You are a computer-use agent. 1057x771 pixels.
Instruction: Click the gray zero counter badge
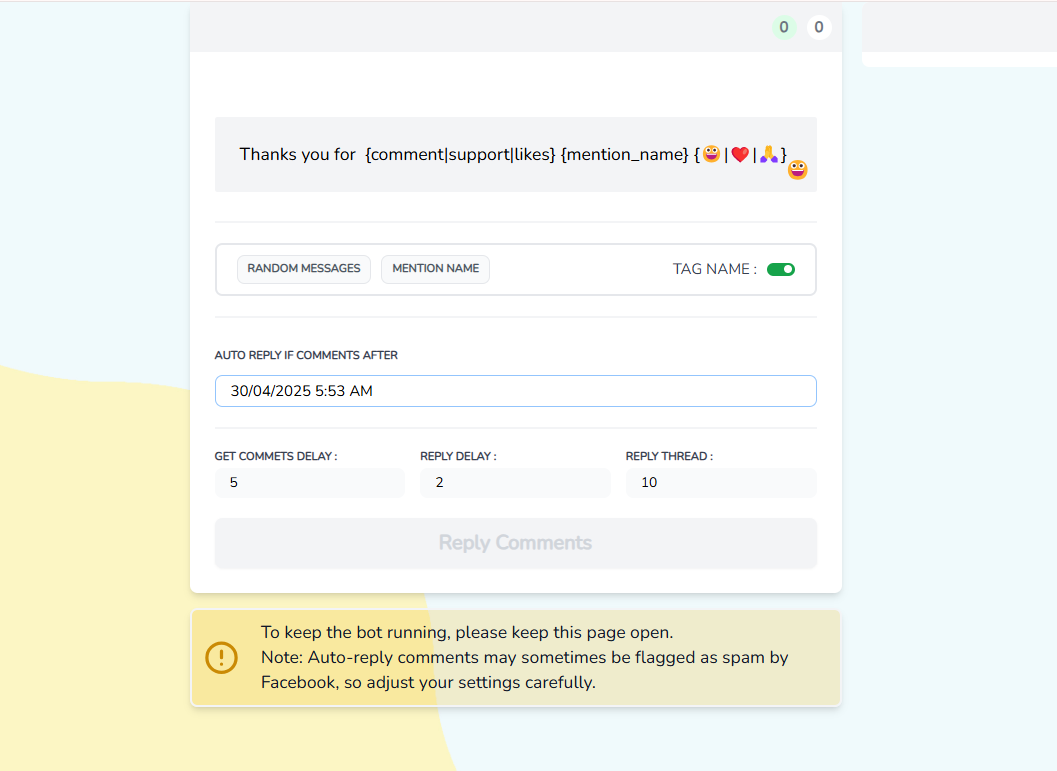click(x=819, y=28)
